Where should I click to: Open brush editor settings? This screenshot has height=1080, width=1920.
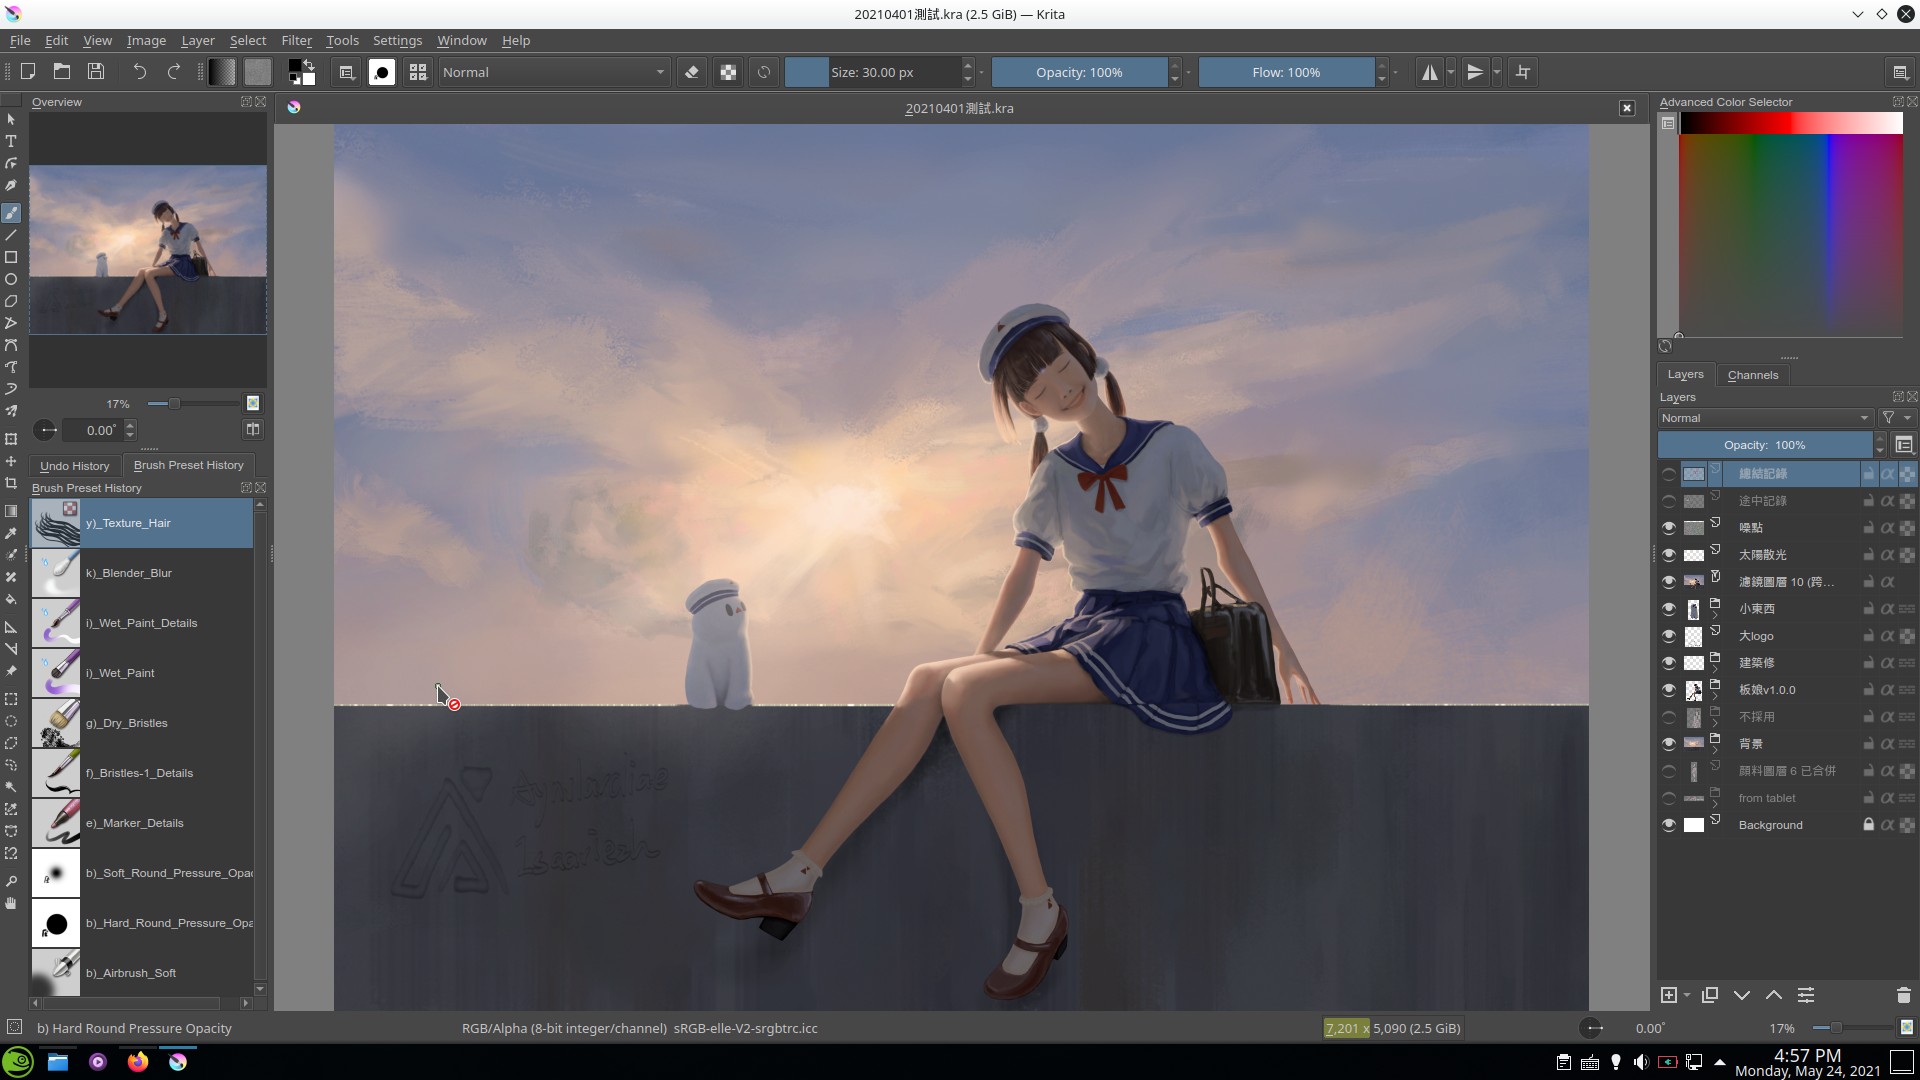(347, 72)
